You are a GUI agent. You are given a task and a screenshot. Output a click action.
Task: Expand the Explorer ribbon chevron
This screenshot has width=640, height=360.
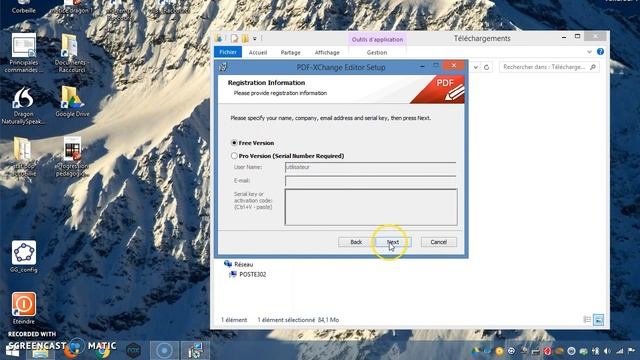pos(589,52)
